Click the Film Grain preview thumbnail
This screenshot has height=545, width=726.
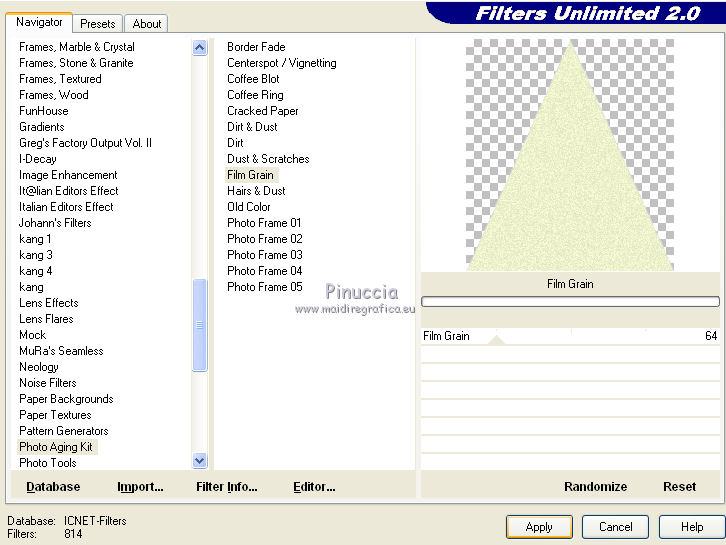[570, 155]
